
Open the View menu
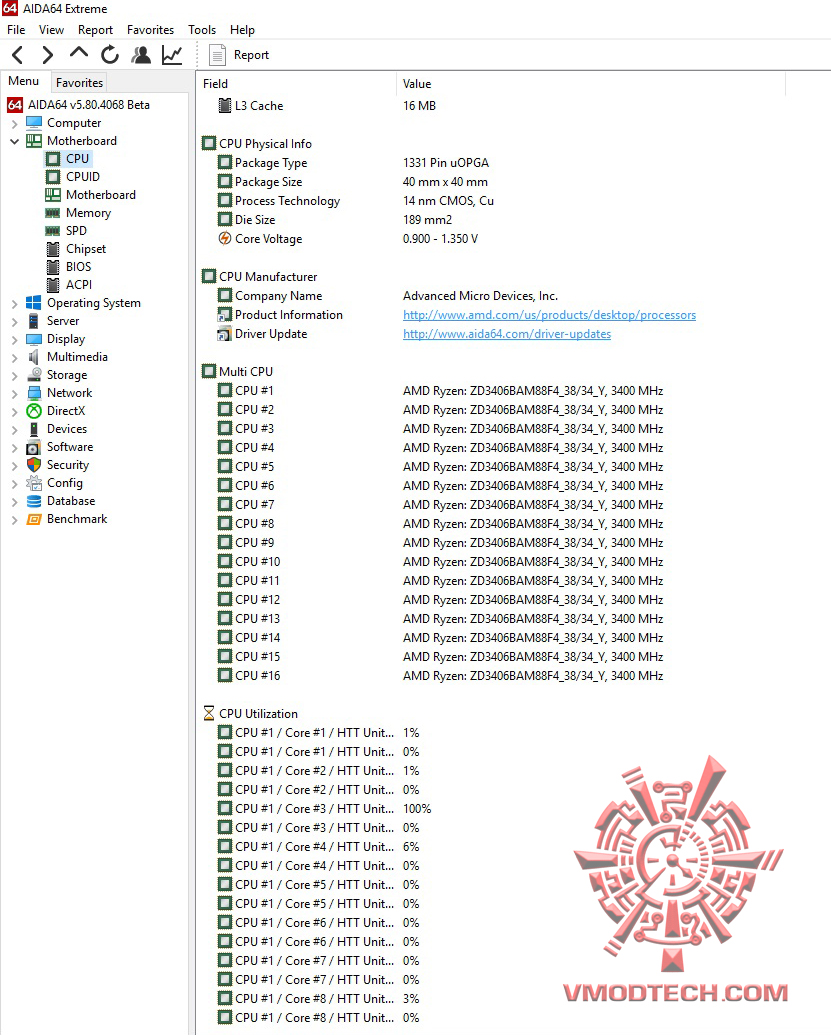coord(51,30)
